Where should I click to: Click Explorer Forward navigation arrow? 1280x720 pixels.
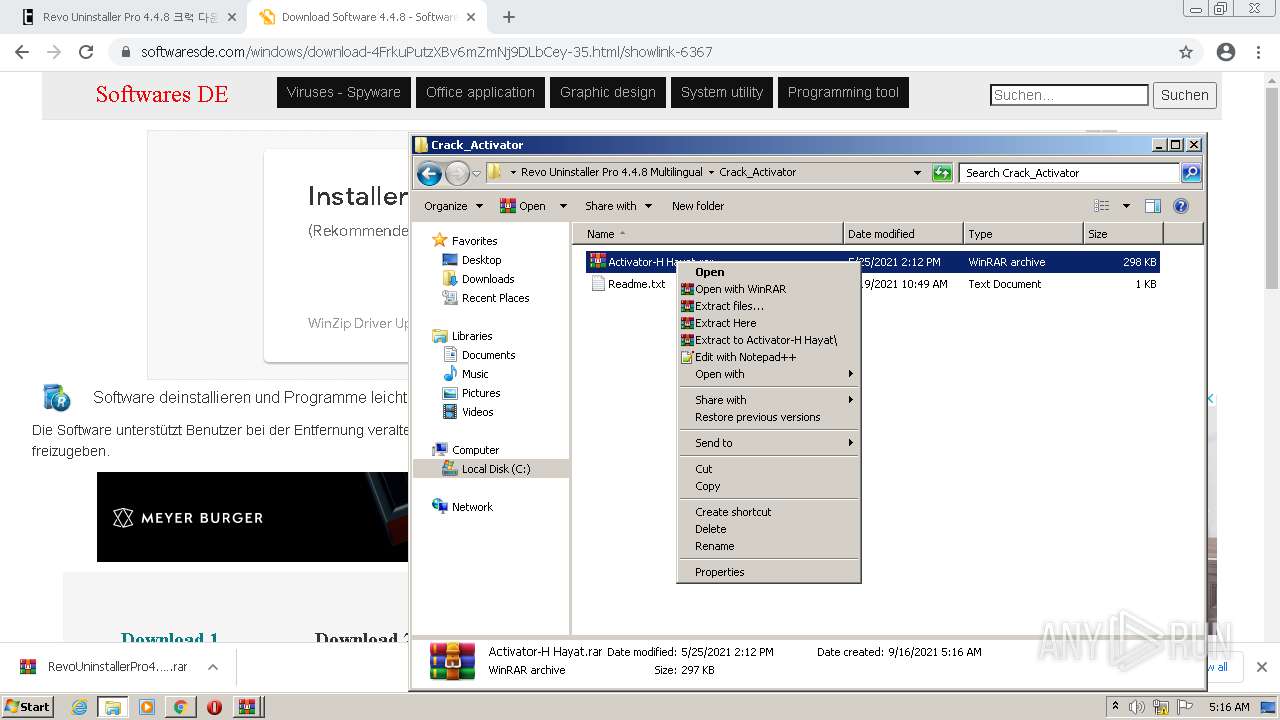(457, 173)
